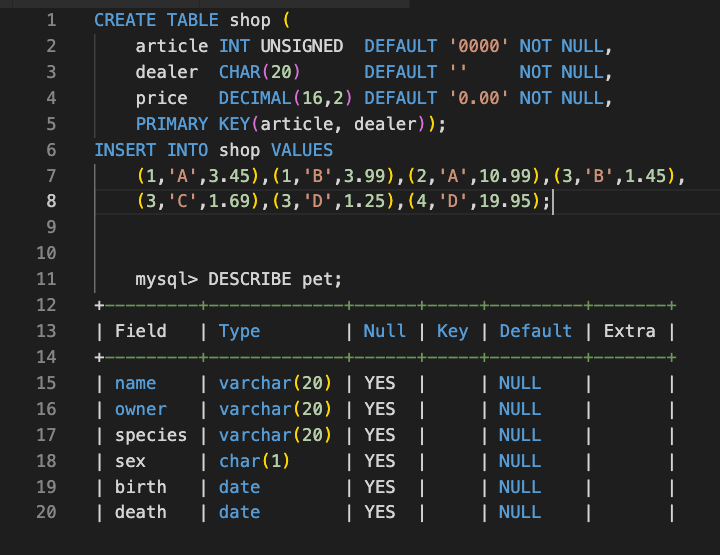Click the NULL default in the name row

pyautogui.click(x=520, y=383)
